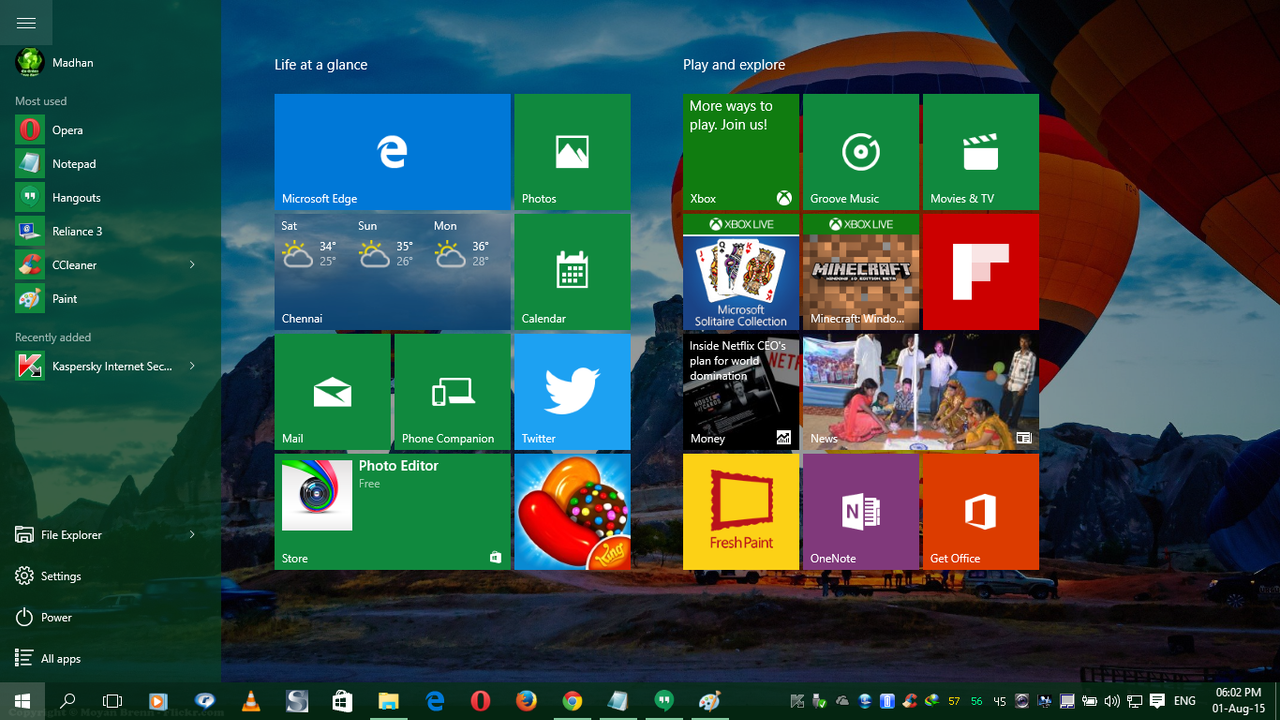Open the Twitter tile
Image resolution: width=1280 pixels, height=720 pixels.
572,392
